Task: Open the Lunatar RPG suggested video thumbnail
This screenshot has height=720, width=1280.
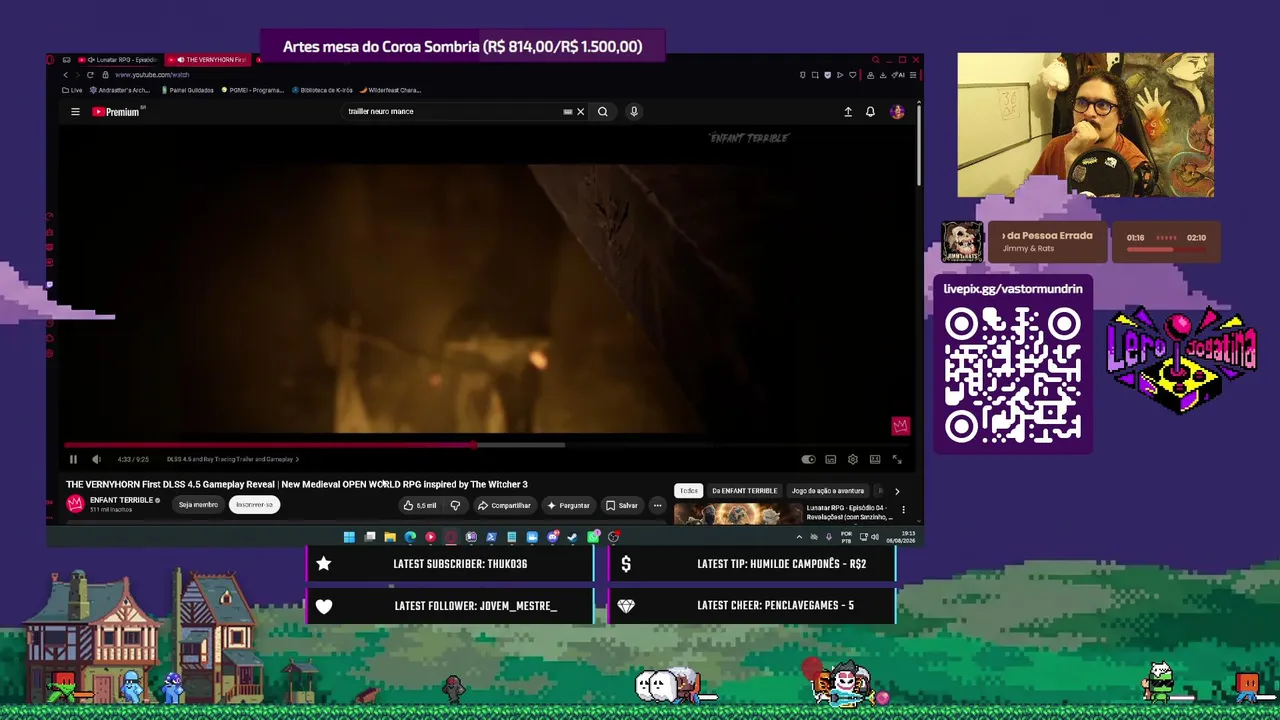Action: (738, 514)
